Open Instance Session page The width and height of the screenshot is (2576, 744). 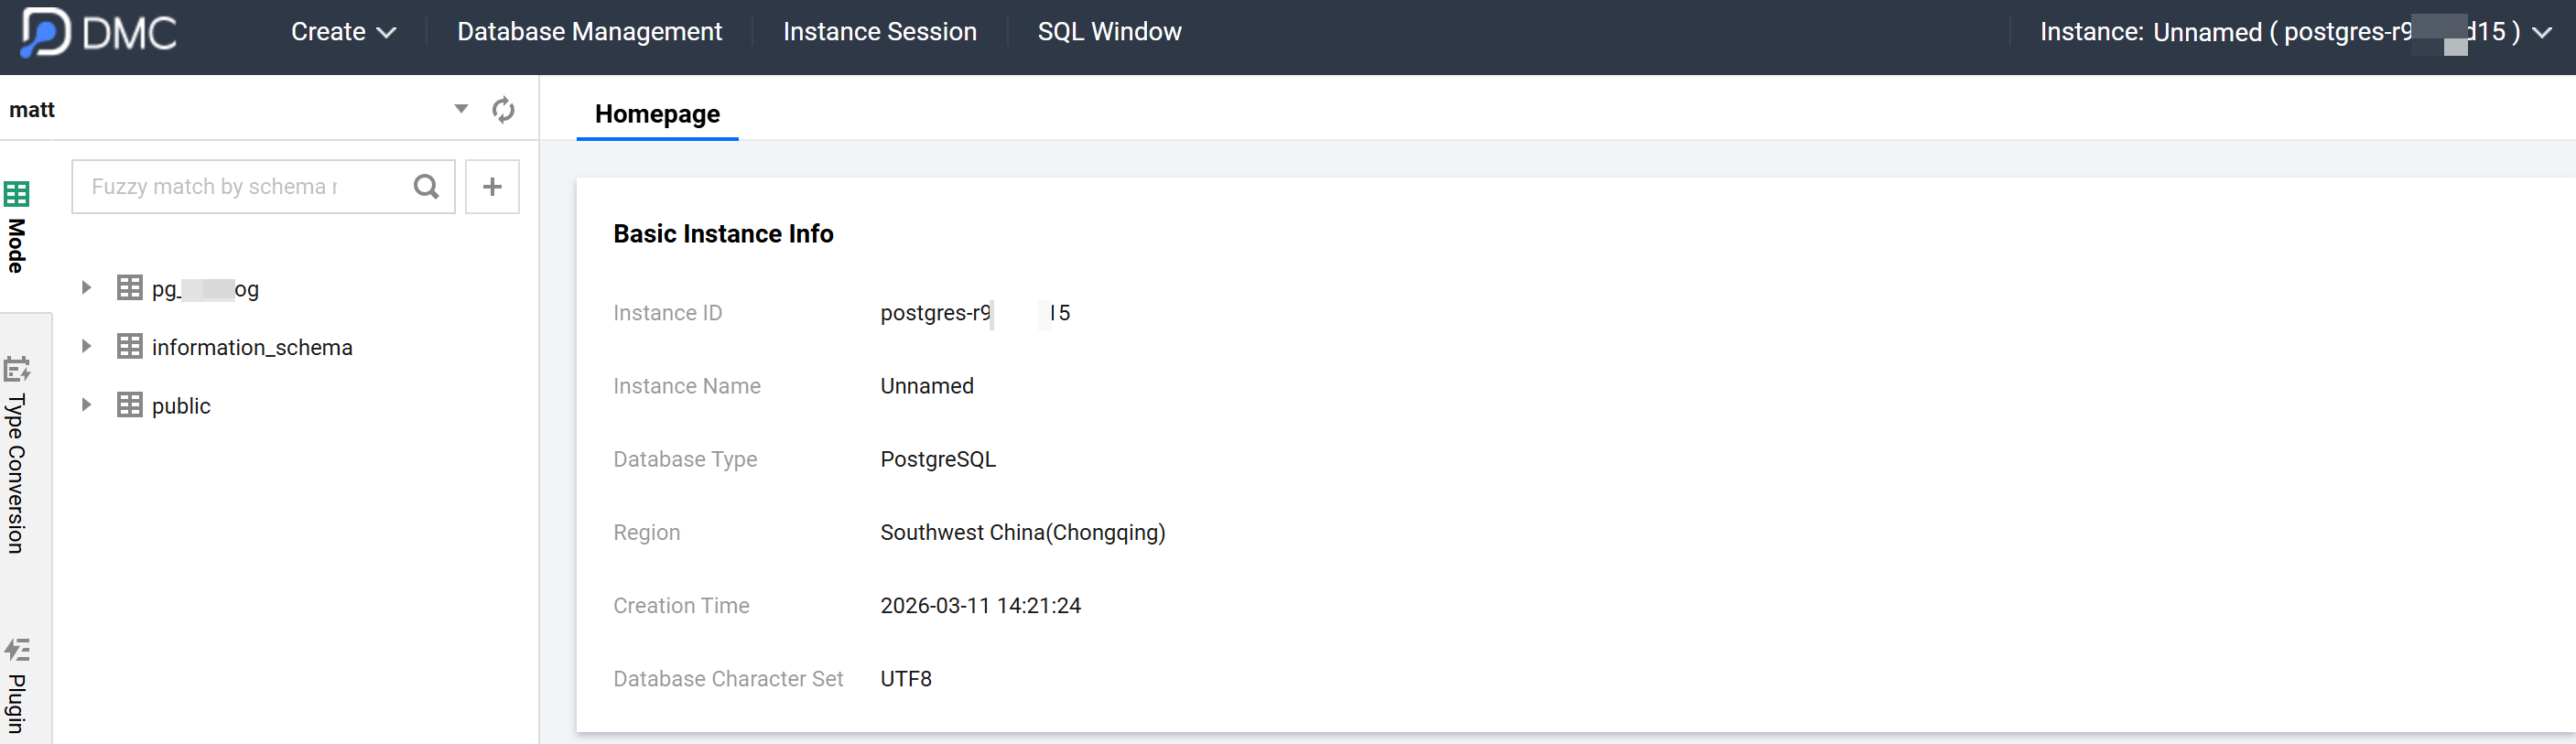tap(879, 32)
